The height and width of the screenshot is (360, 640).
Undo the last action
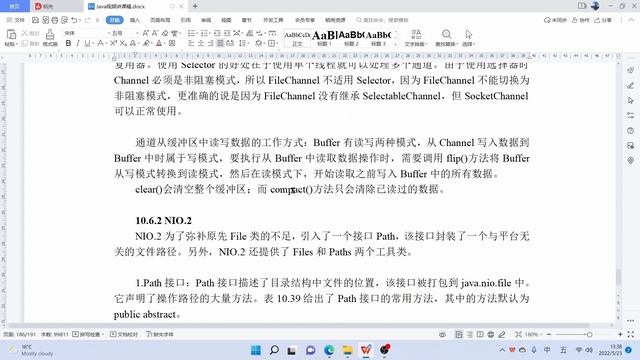(x=73, y=20)
